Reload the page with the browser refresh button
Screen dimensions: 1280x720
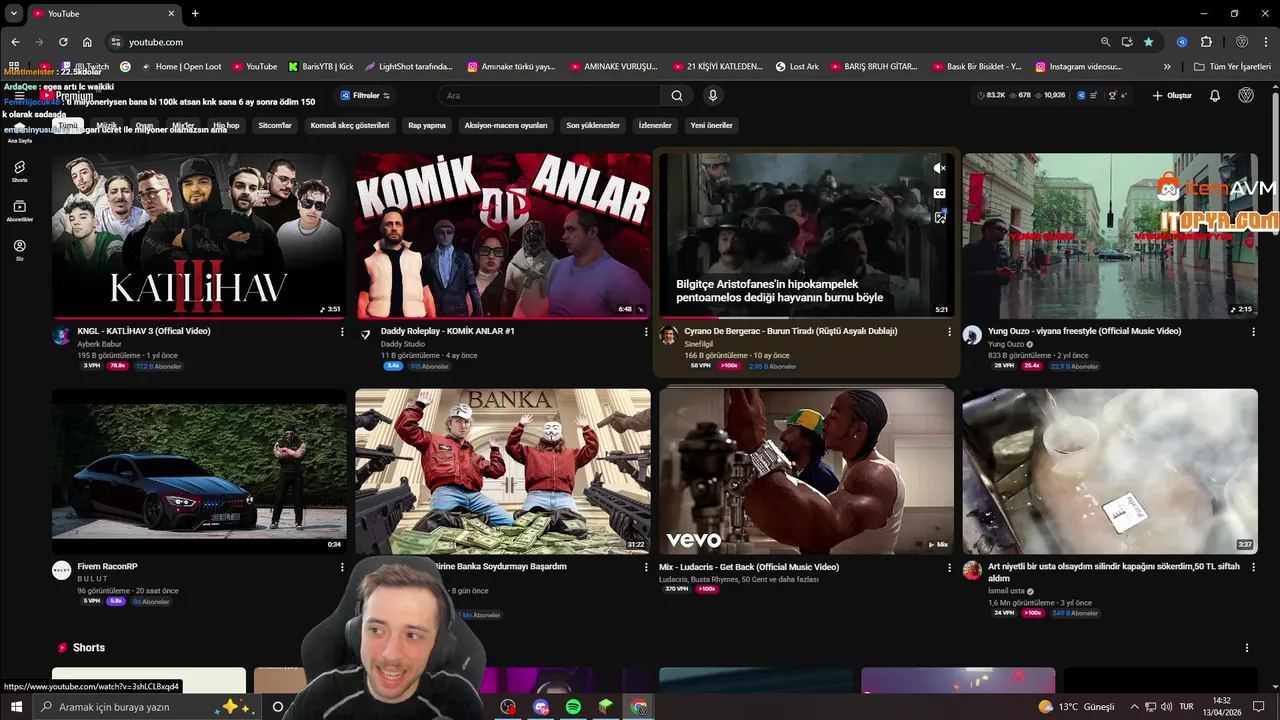click(x=63, y=42)
